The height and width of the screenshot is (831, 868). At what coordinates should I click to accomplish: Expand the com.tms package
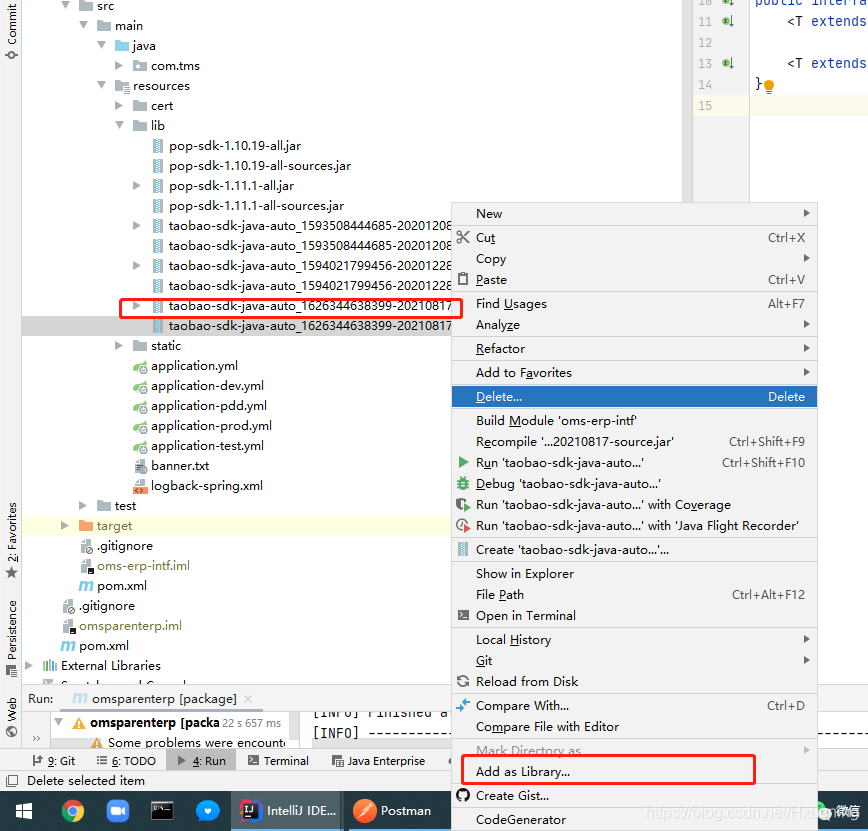click(x=119, y=65)
